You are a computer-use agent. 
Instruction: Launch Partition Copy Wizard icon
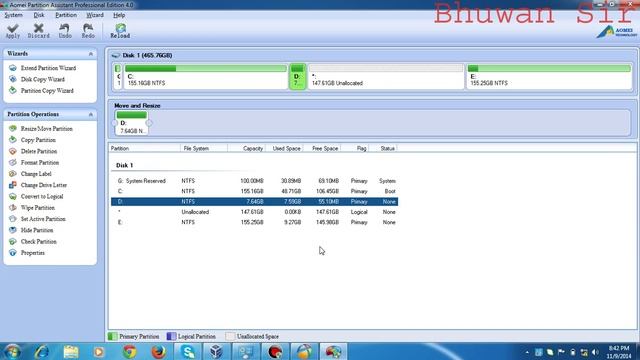tap(13, 91)
